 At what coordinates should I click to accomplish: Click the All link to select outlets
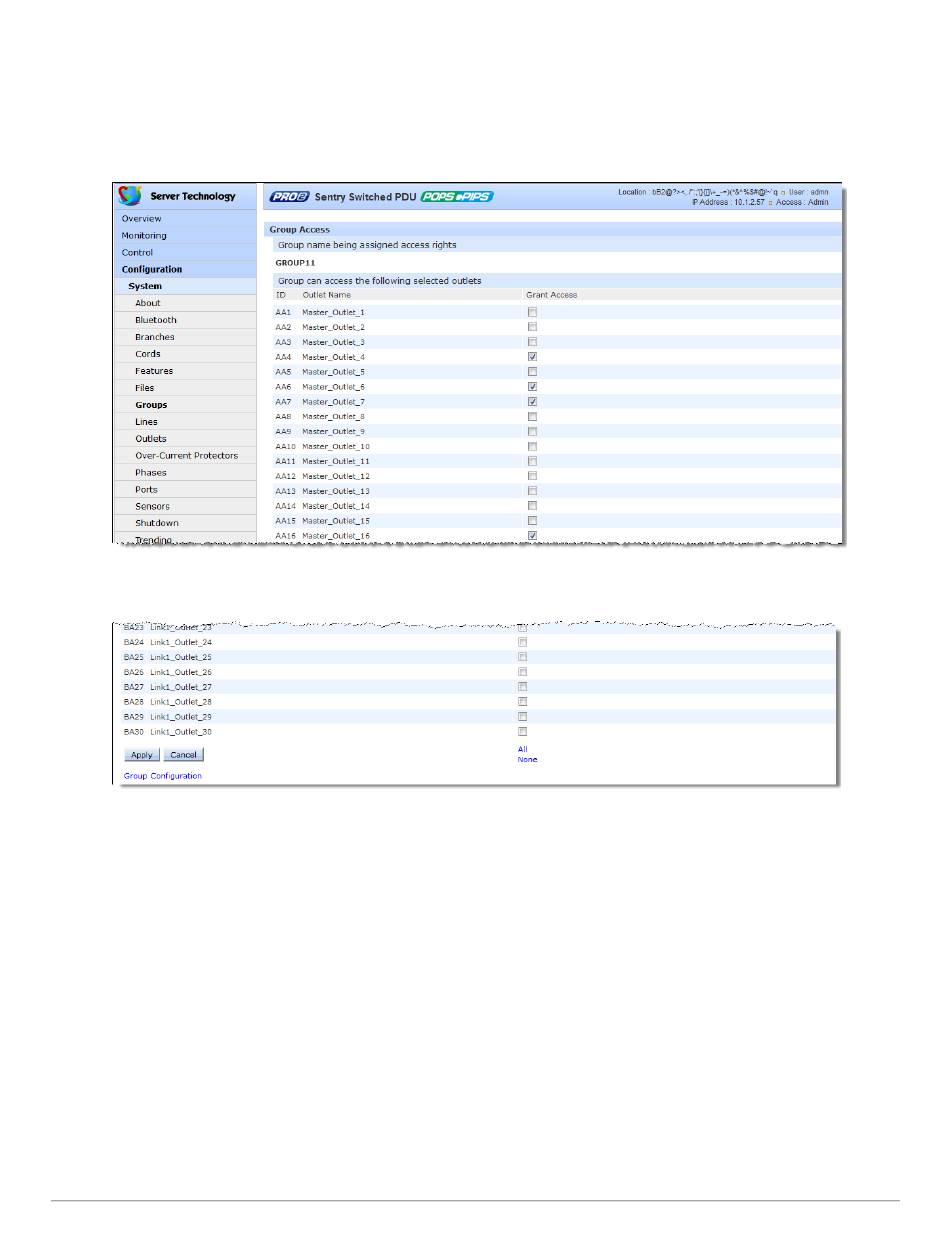pyautogui.click(x=522, y=749)
